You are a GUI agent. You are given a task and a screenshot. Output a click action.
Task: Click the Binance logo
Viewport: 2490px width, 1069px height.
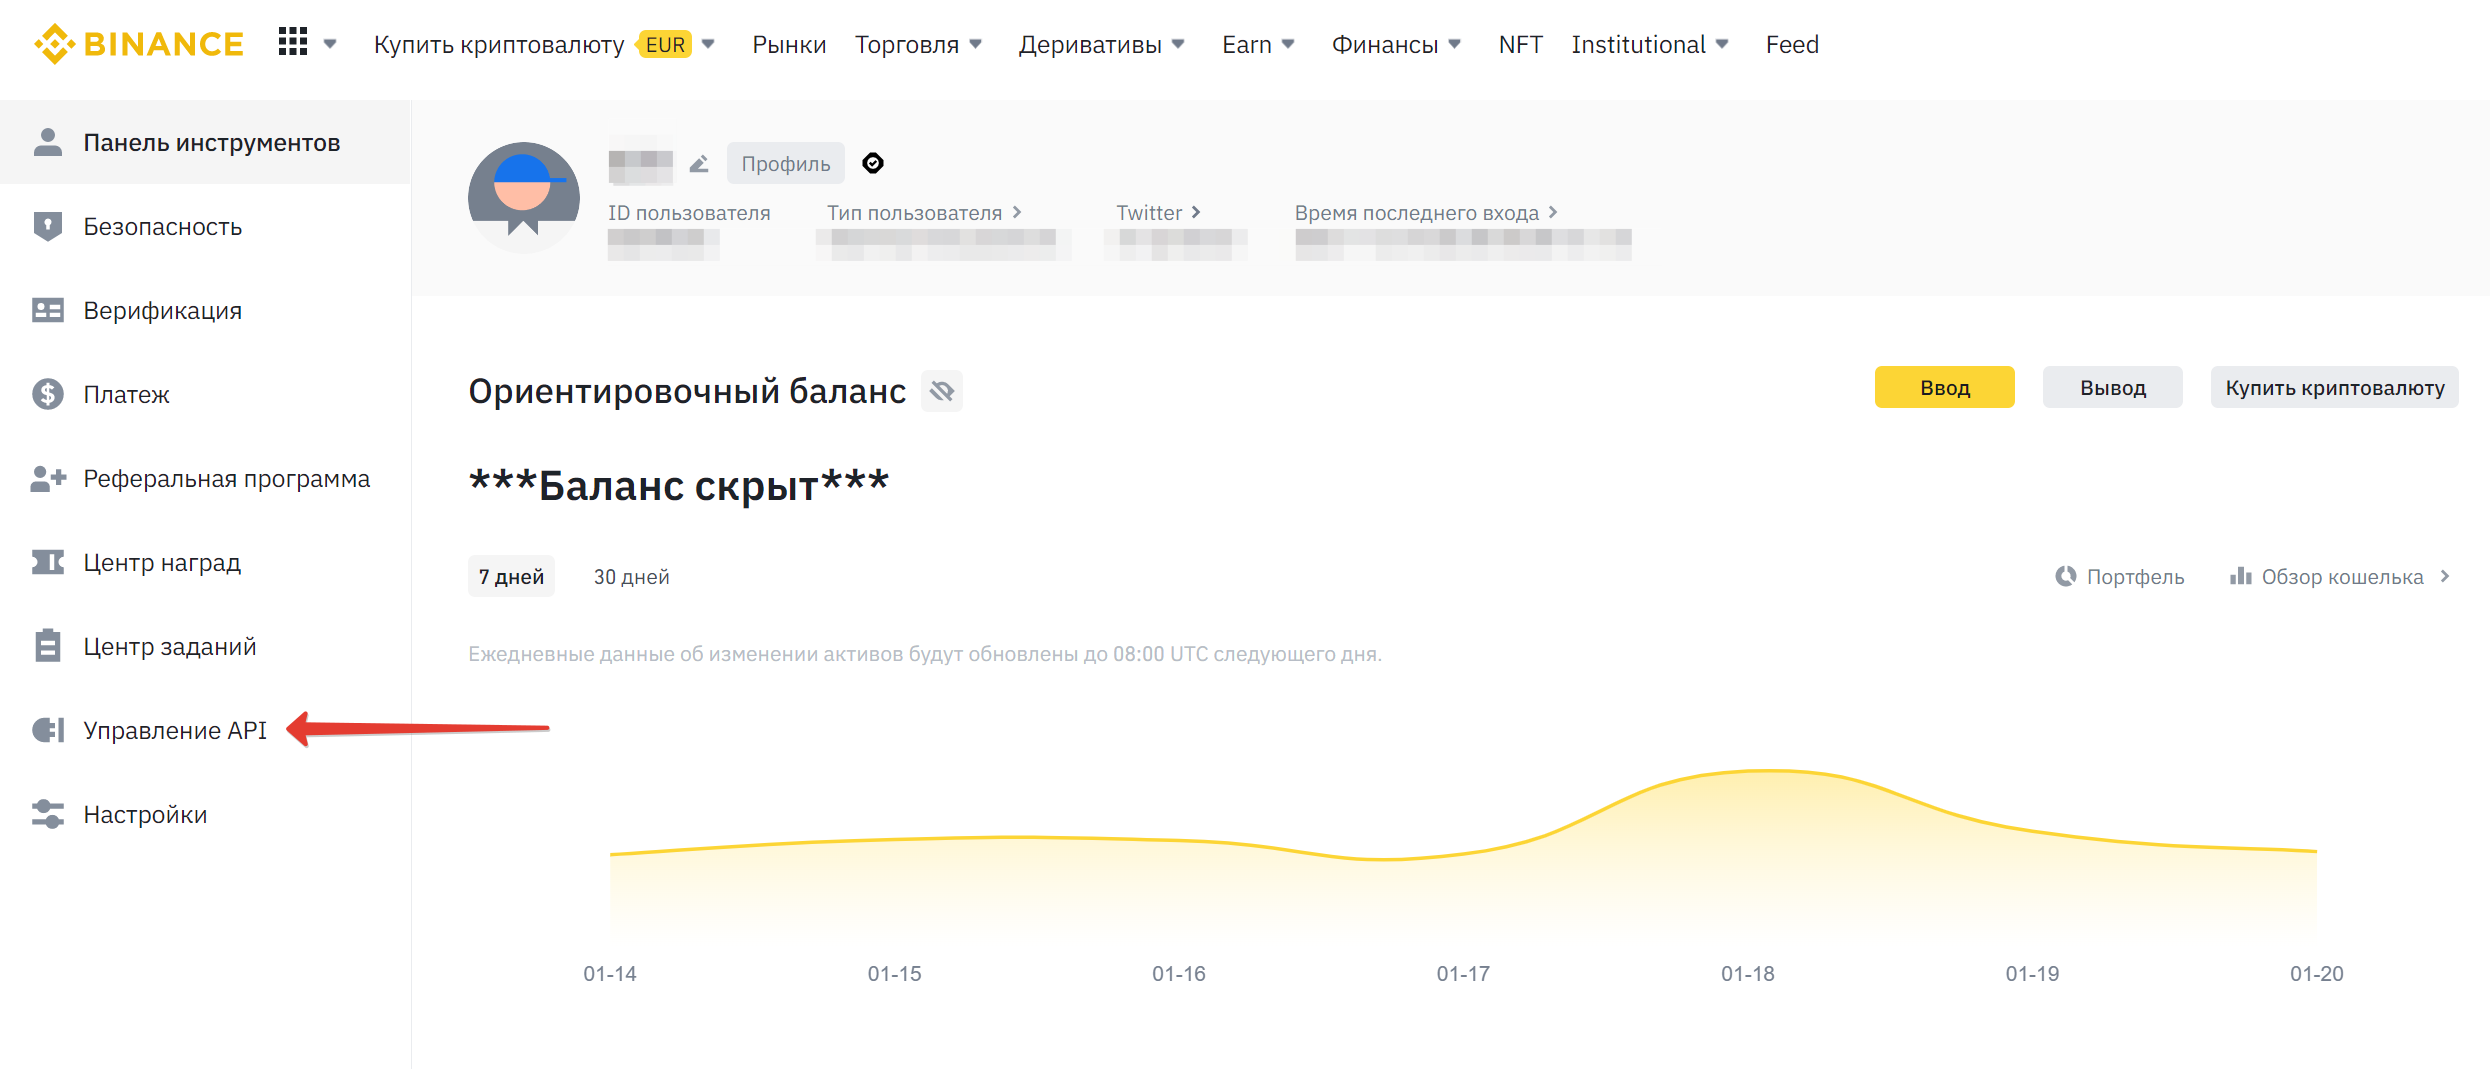[139, 44]
